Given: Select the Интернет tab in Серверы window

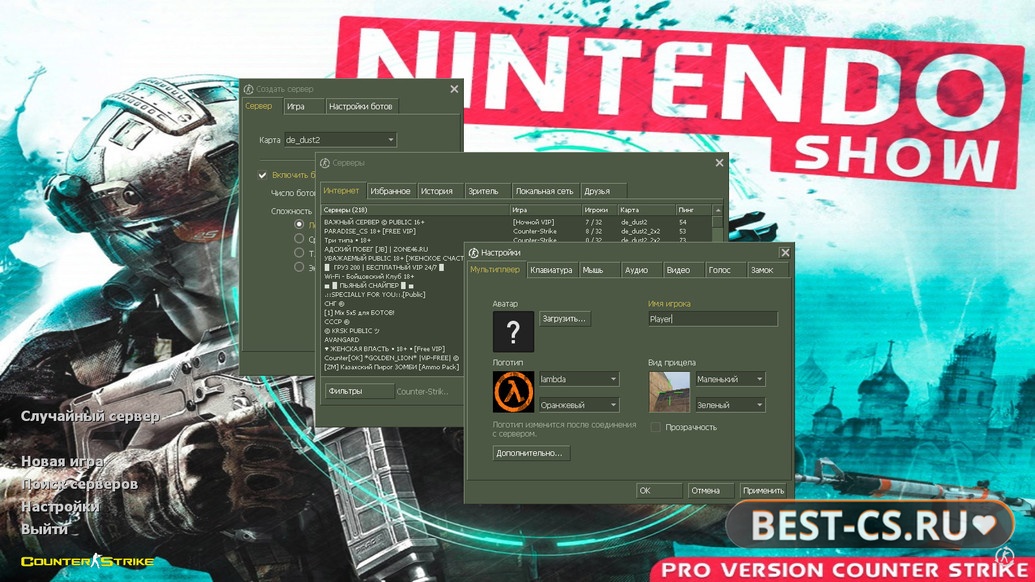Looking at the screenshot, I should pyautogui.click(x=342, y=191).
